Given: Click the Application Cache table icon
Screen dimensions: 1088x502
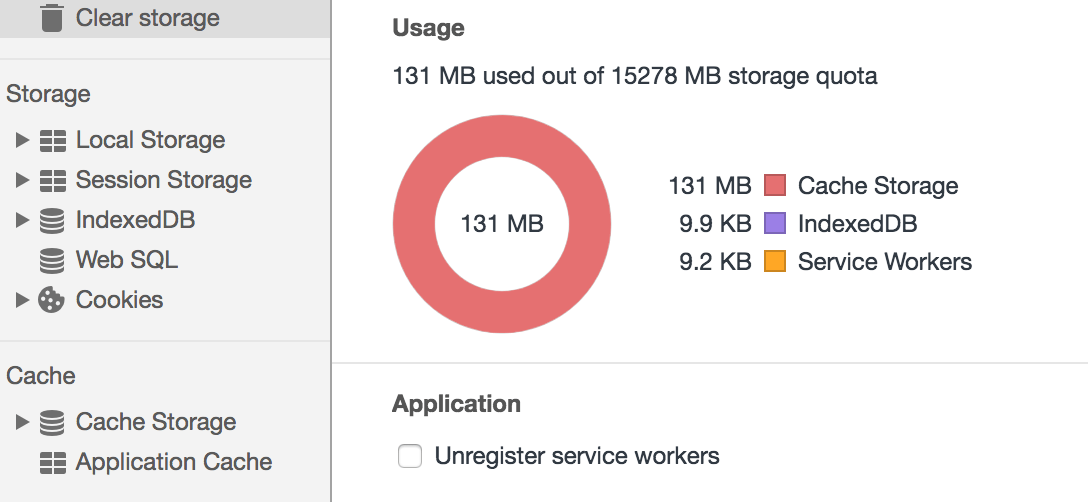Looking at the screenshot, I should point(52,463).
